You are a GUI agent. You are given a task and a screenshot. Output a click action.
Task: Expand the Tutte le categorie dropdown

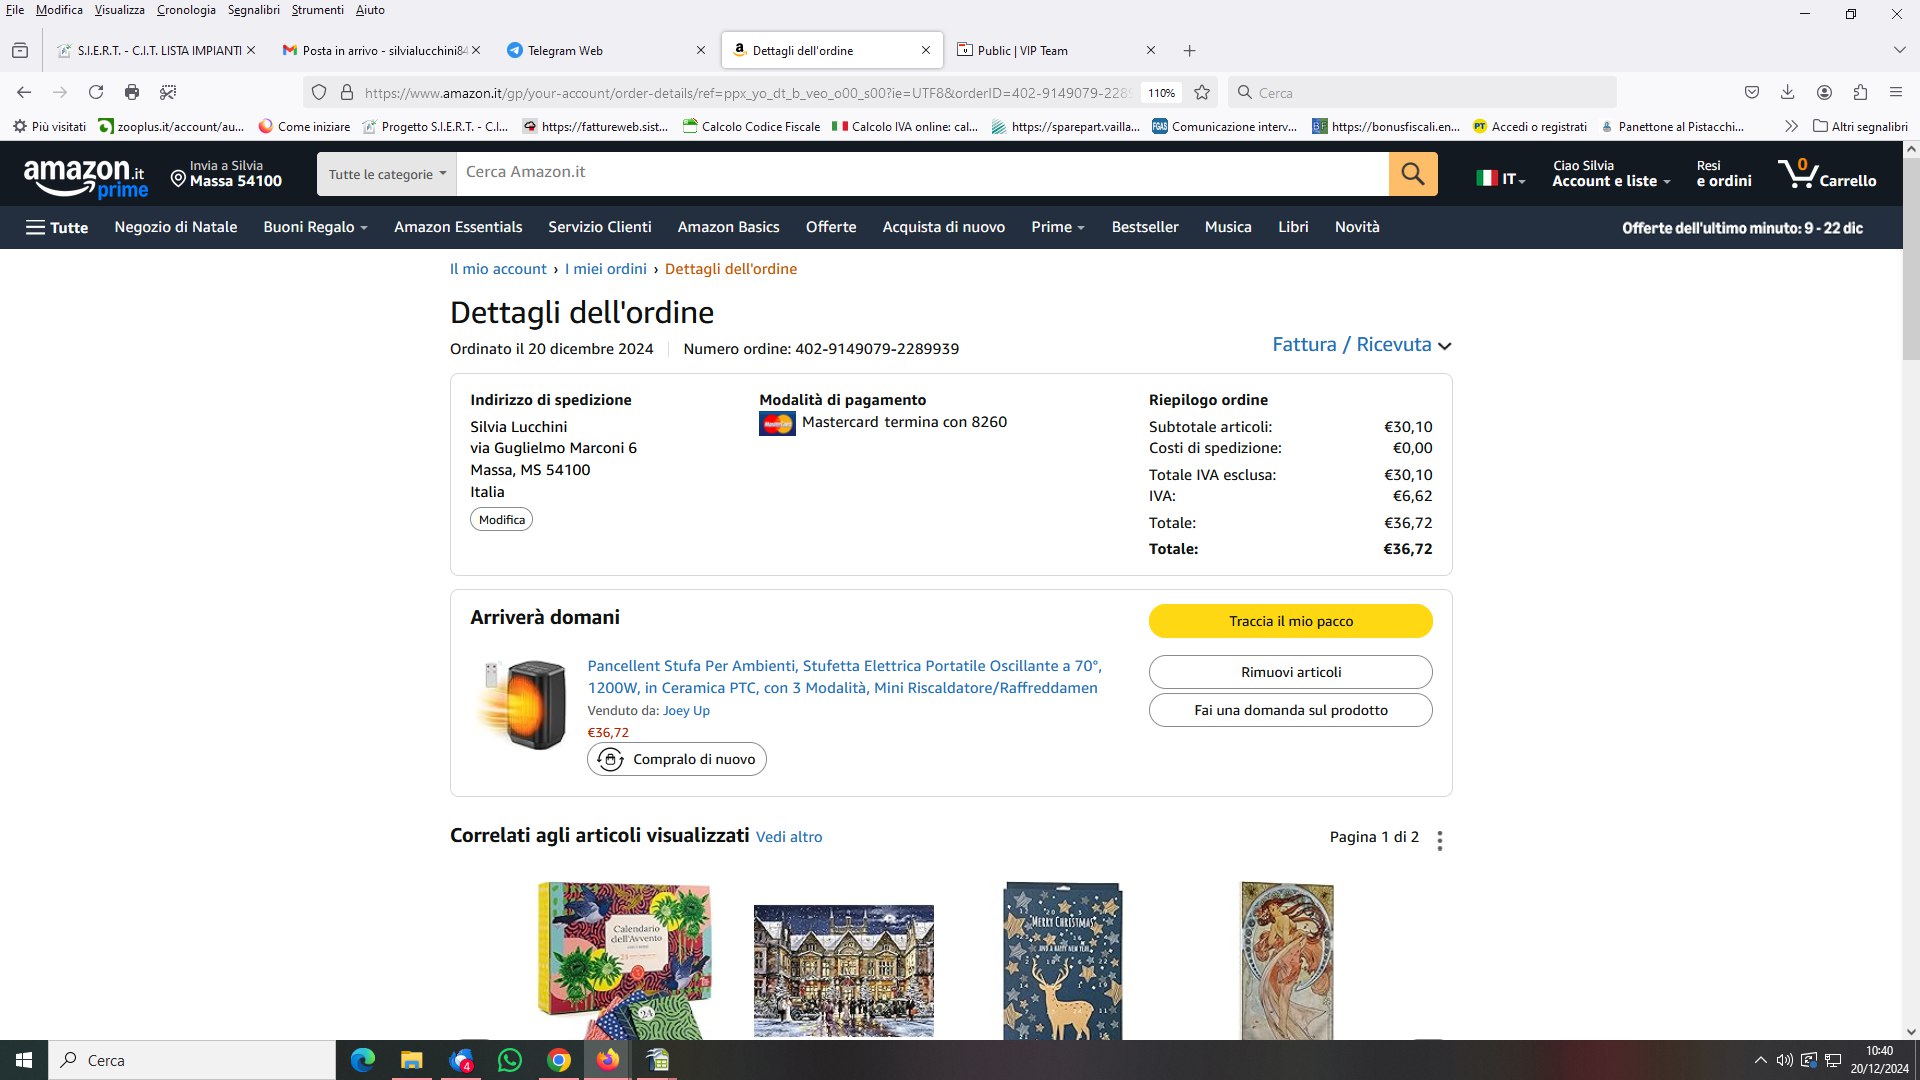pos(387,174)
